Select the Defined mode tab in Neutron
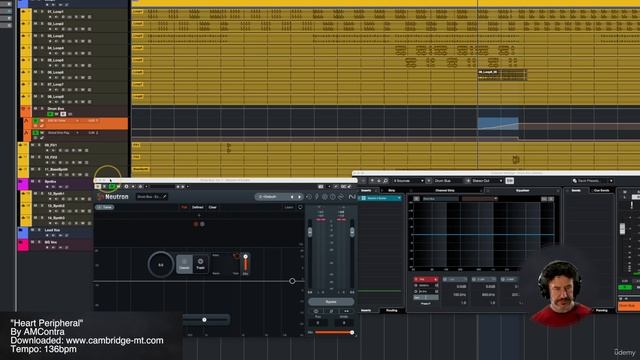The height and width of the screenshot is (360, 640). click(x=198, y=207)
